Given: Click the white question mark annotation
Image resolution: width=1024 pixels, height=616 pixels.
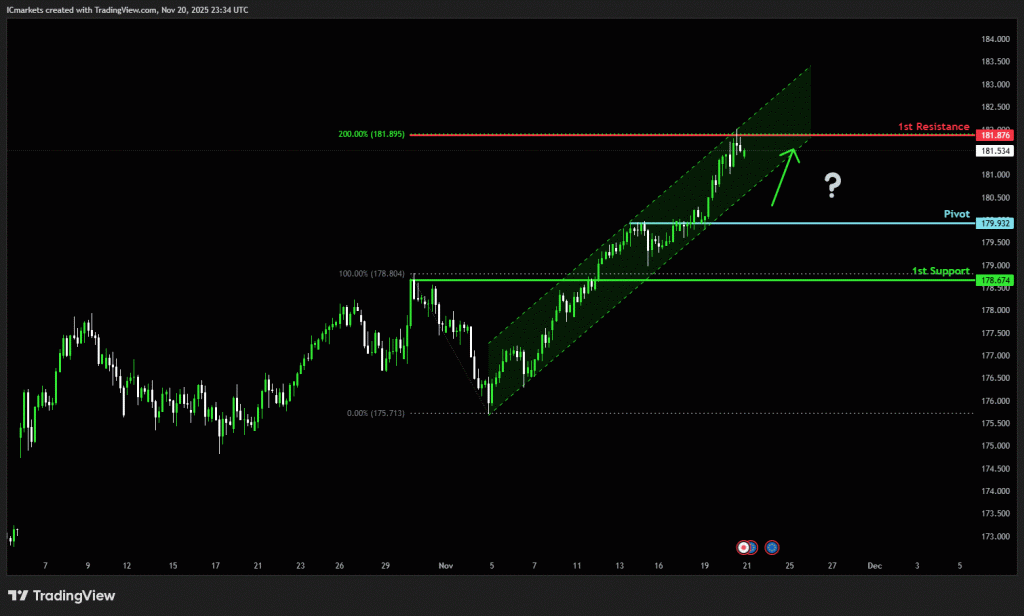Looking at the screenshot, I should (832, 183).
